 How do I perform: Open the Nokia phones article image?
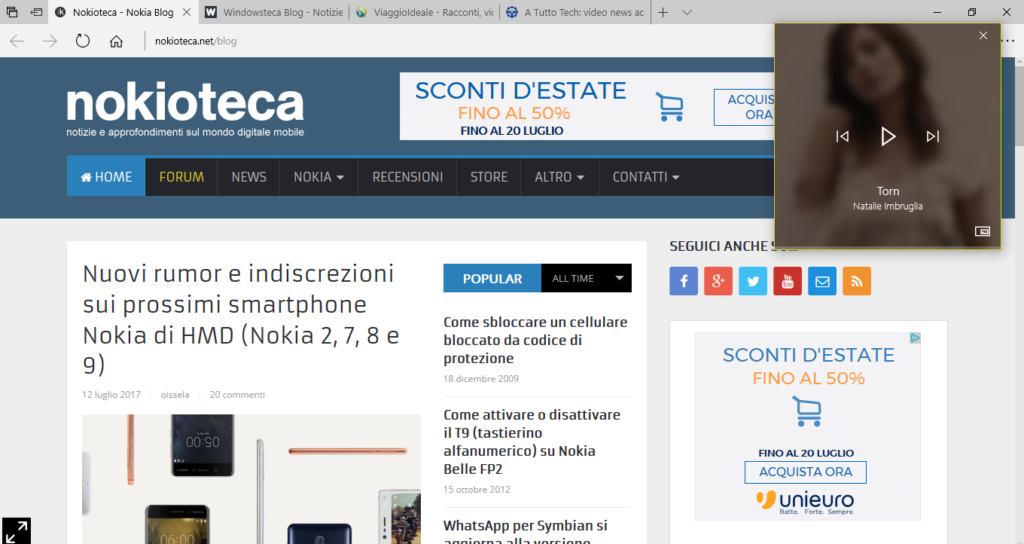tap(251, 479)
